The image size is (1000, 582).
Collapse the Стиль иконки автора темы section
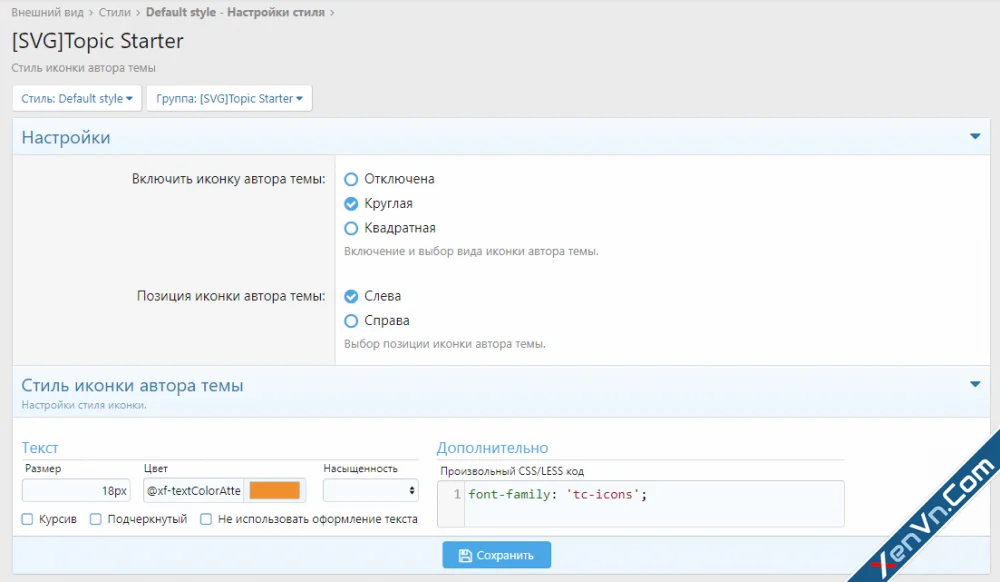975,384
